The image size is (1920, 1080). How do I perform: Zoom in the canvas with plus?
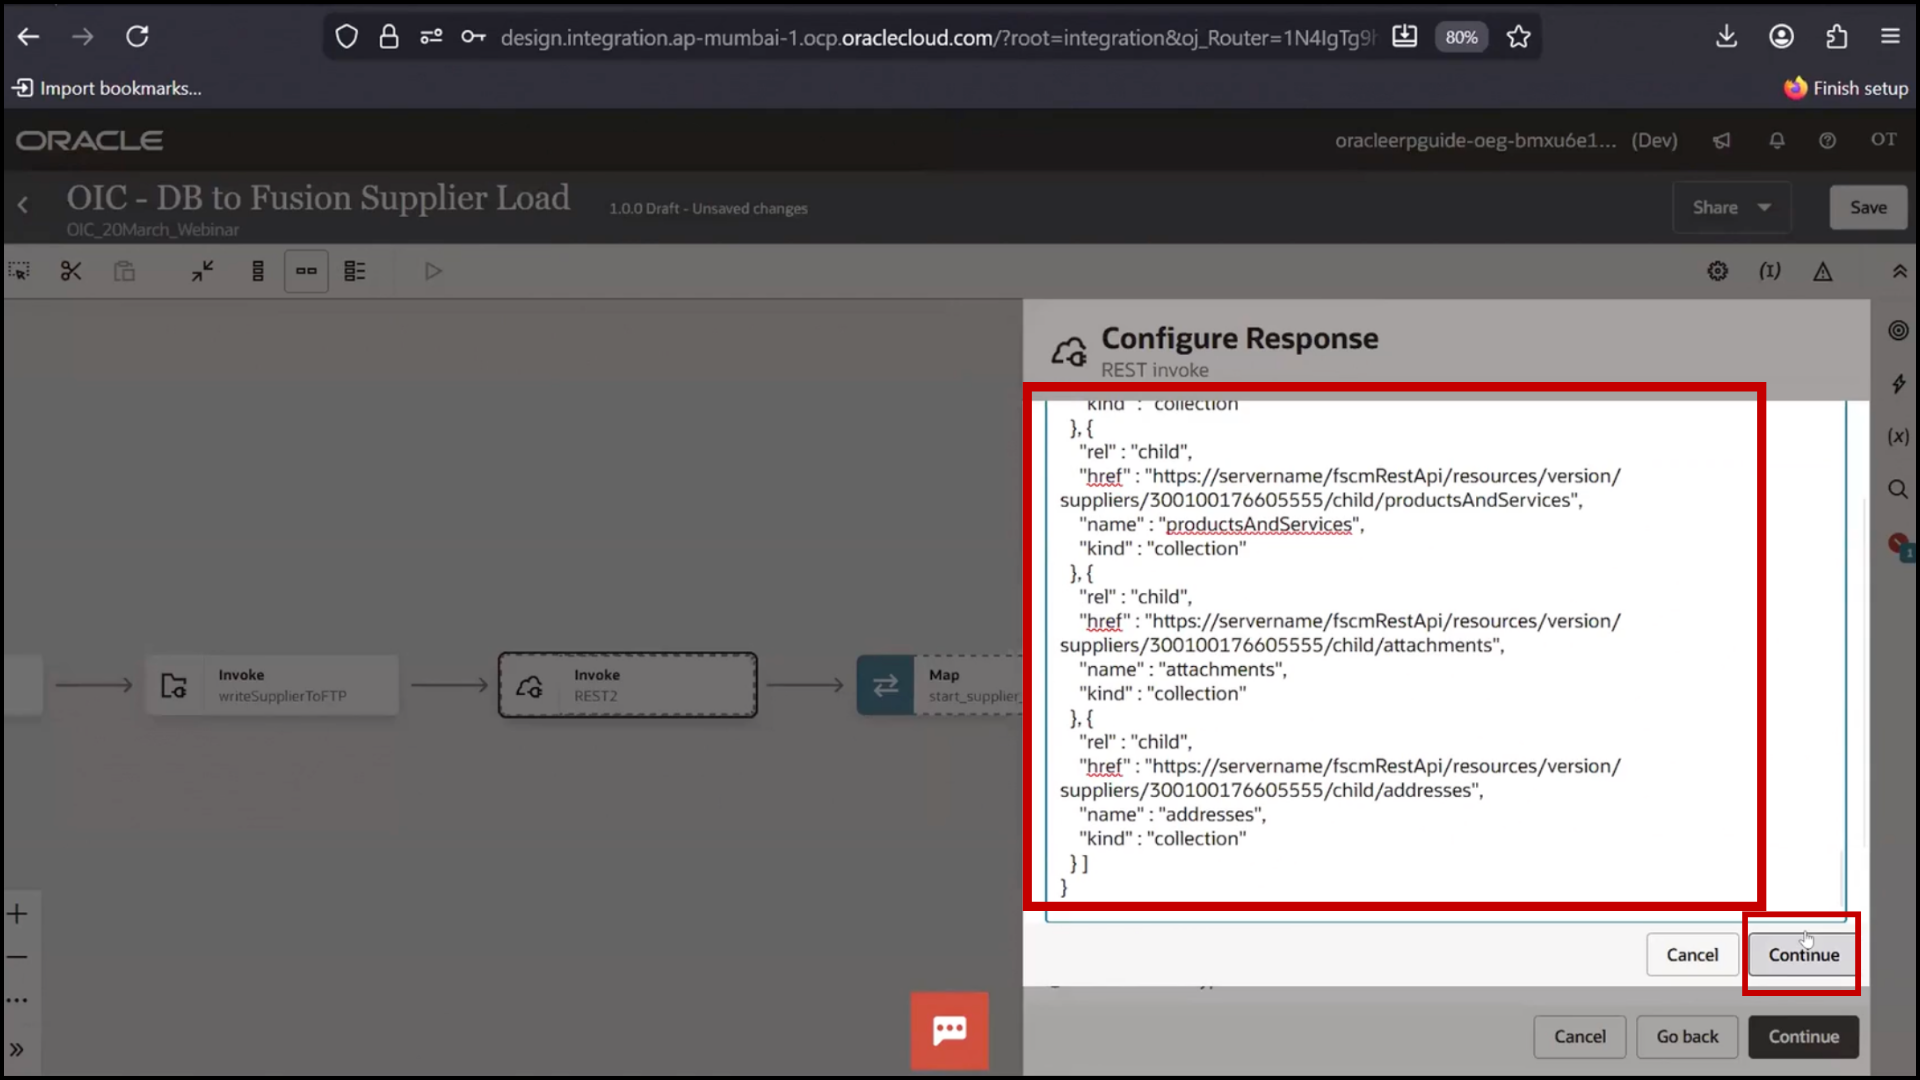pyautogui.click(x=17, y=913)
